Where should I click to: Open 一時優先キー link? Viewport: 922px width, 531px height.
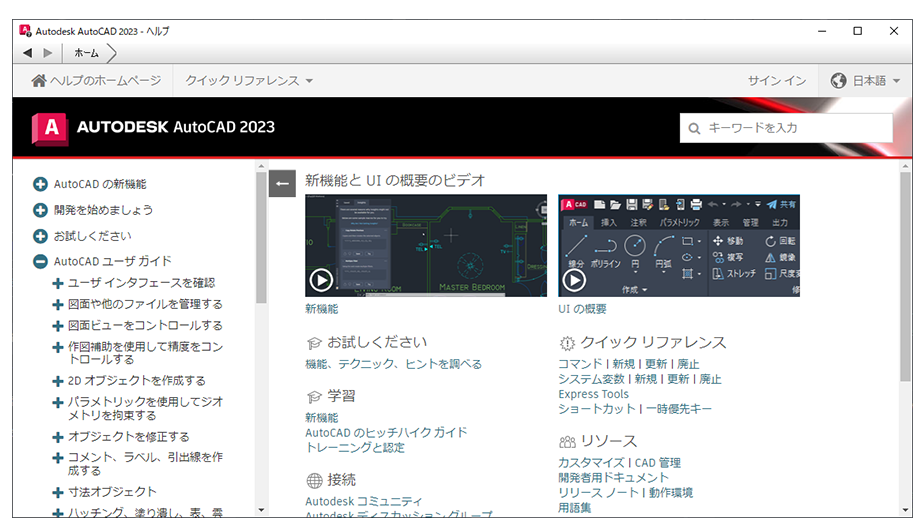point(679,409)
